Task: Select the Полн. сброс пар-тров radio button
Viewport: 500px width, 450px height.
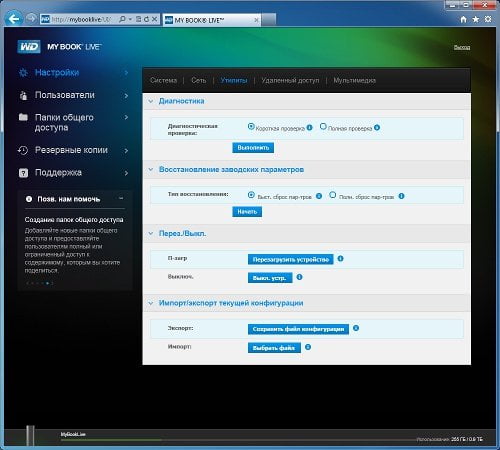Action: (332, 195)
